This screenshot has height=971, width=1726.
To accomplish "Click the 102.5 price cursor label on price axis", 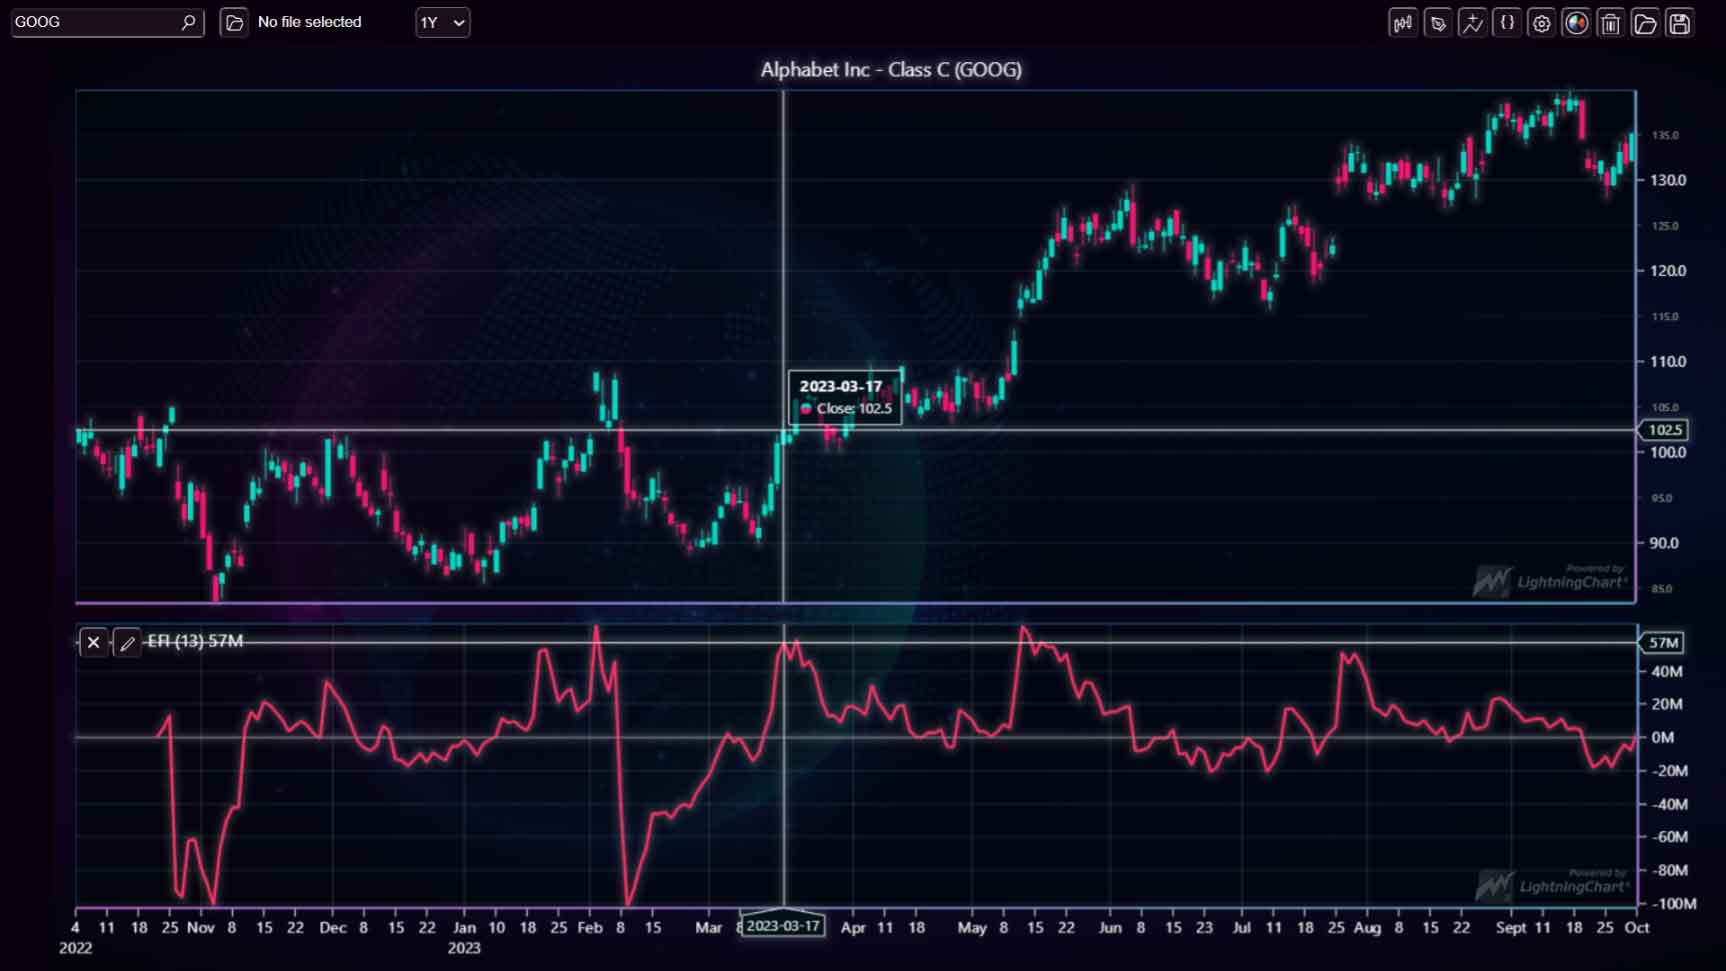I will point(1663,430).
